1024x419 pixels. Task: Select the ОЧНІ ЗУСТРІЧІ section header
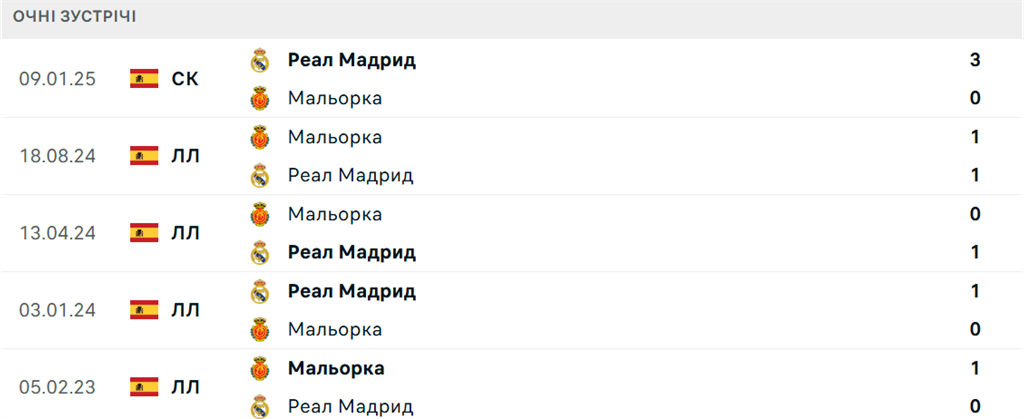point(74,18)
